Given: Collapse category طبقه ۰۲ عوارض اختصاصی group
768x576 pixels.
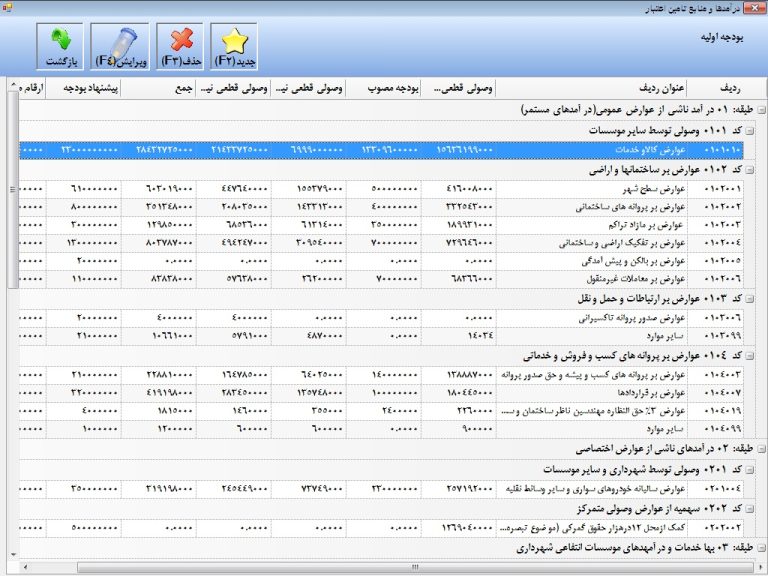Looking at the screenshot, I should [x=761, y=449].
